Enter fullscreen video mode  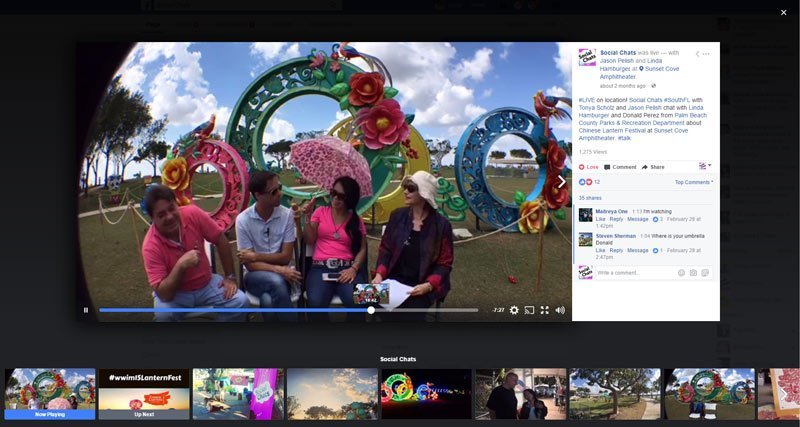tap(545, 310)
